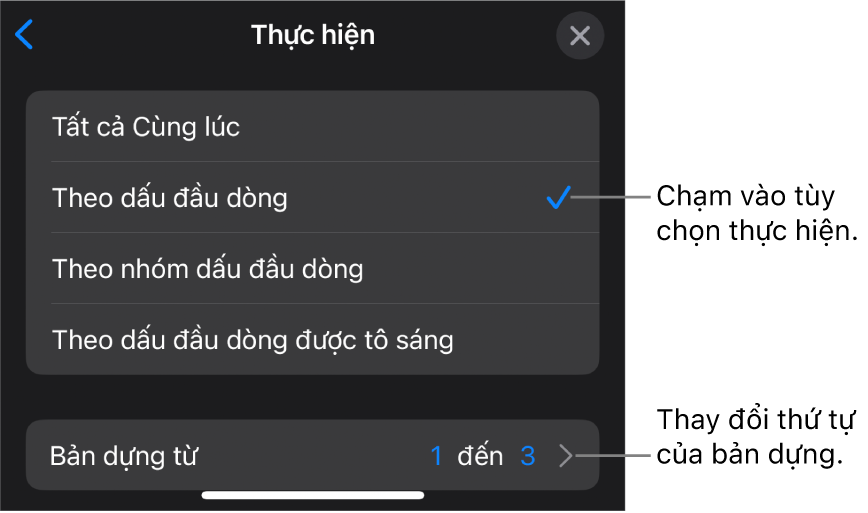Tap the starting build number 1
Viewport: 868px width, 513px height.
coord(436,457)
